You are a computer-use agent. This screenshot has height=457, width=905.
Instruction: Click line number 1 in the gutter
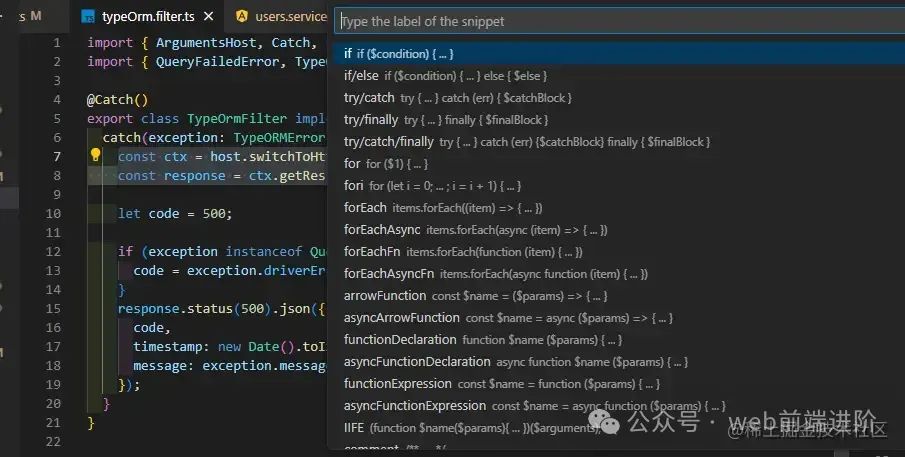pyautogui.click(x=57, y=43)
